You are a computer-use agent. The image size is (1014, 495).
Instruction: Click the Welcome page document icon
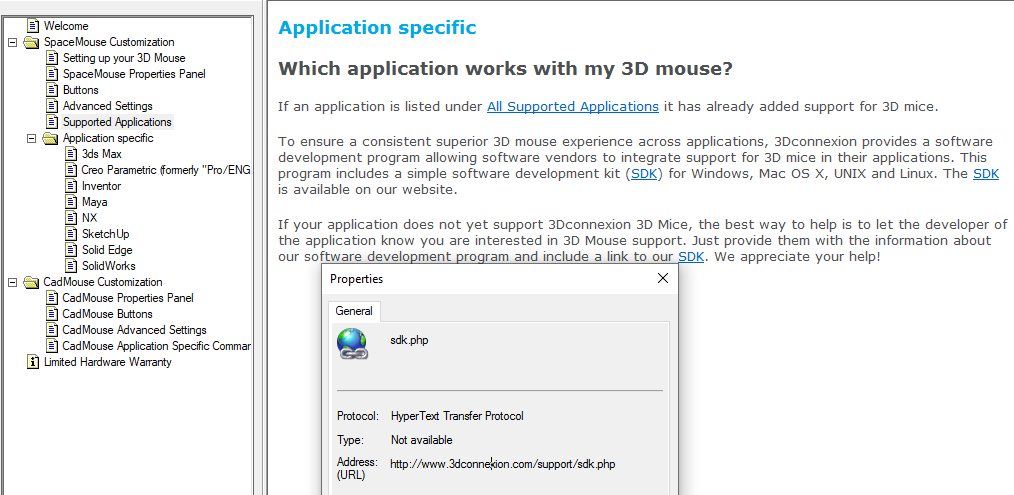click(33, 26)
